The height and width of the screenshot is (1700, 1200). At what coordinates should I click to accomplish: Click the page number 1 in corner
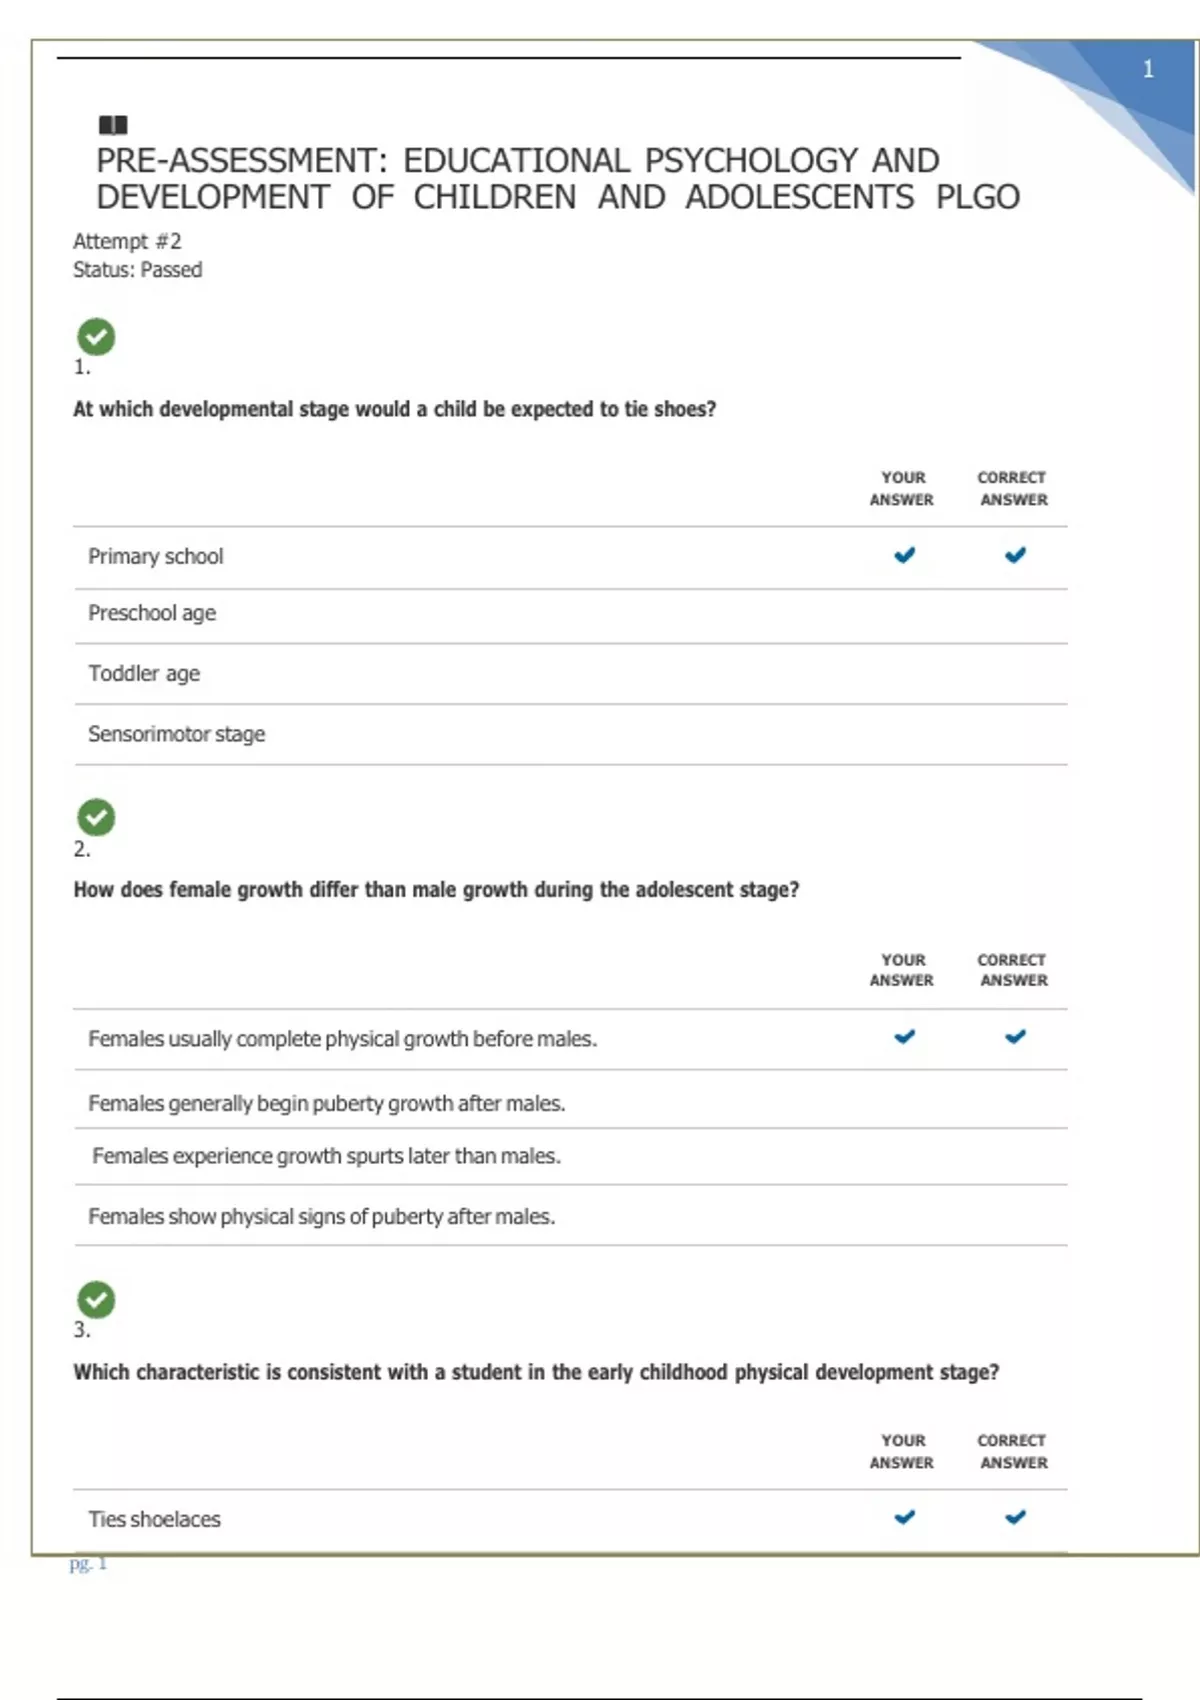(1148, 69)
